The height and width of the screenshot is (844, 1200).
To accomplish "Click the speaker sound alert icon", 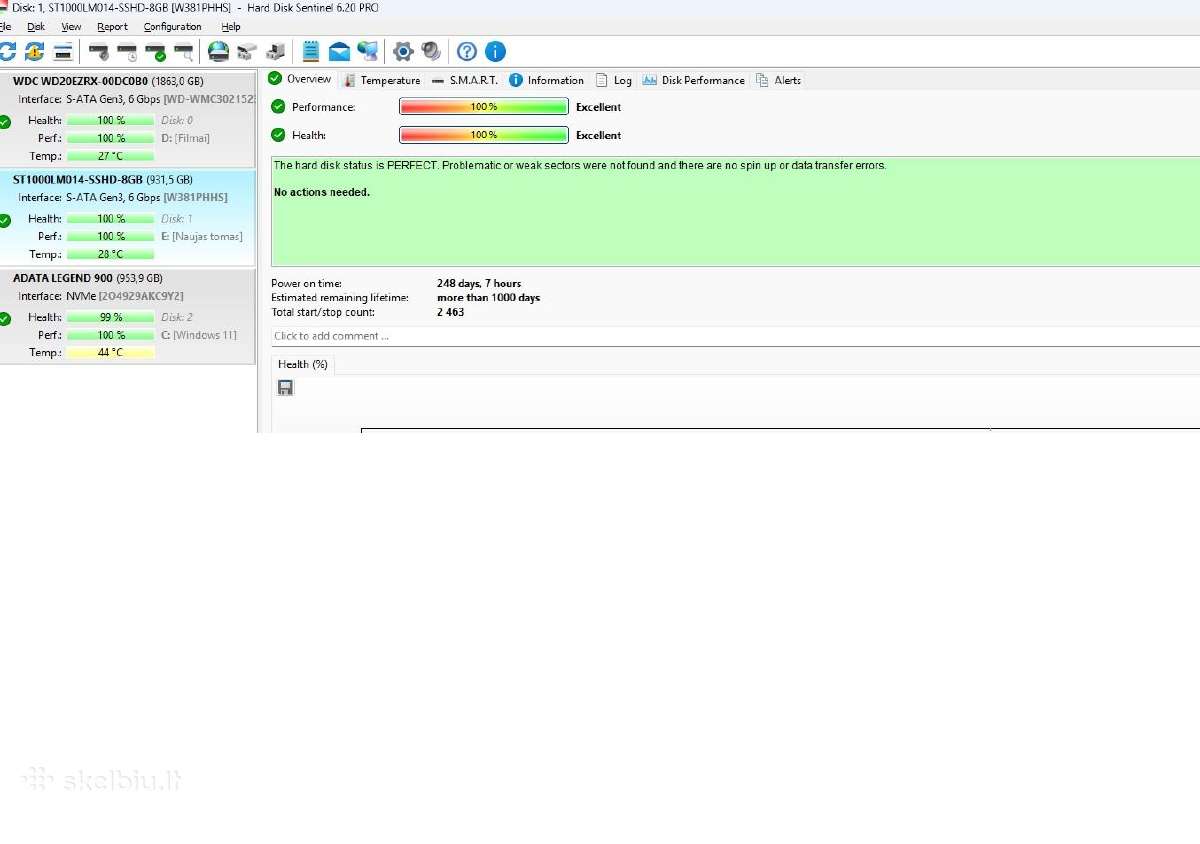I will [x=431, y=51].
